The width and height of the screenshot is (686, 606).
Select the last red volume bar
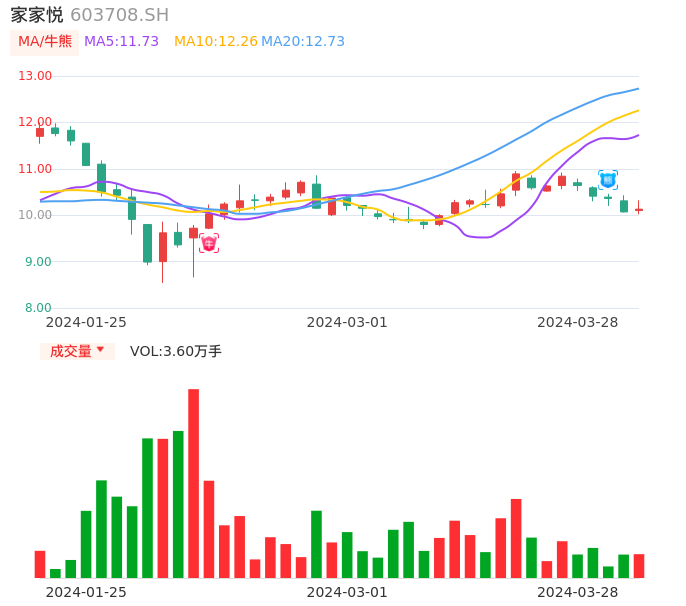click(x=639, y=566)
